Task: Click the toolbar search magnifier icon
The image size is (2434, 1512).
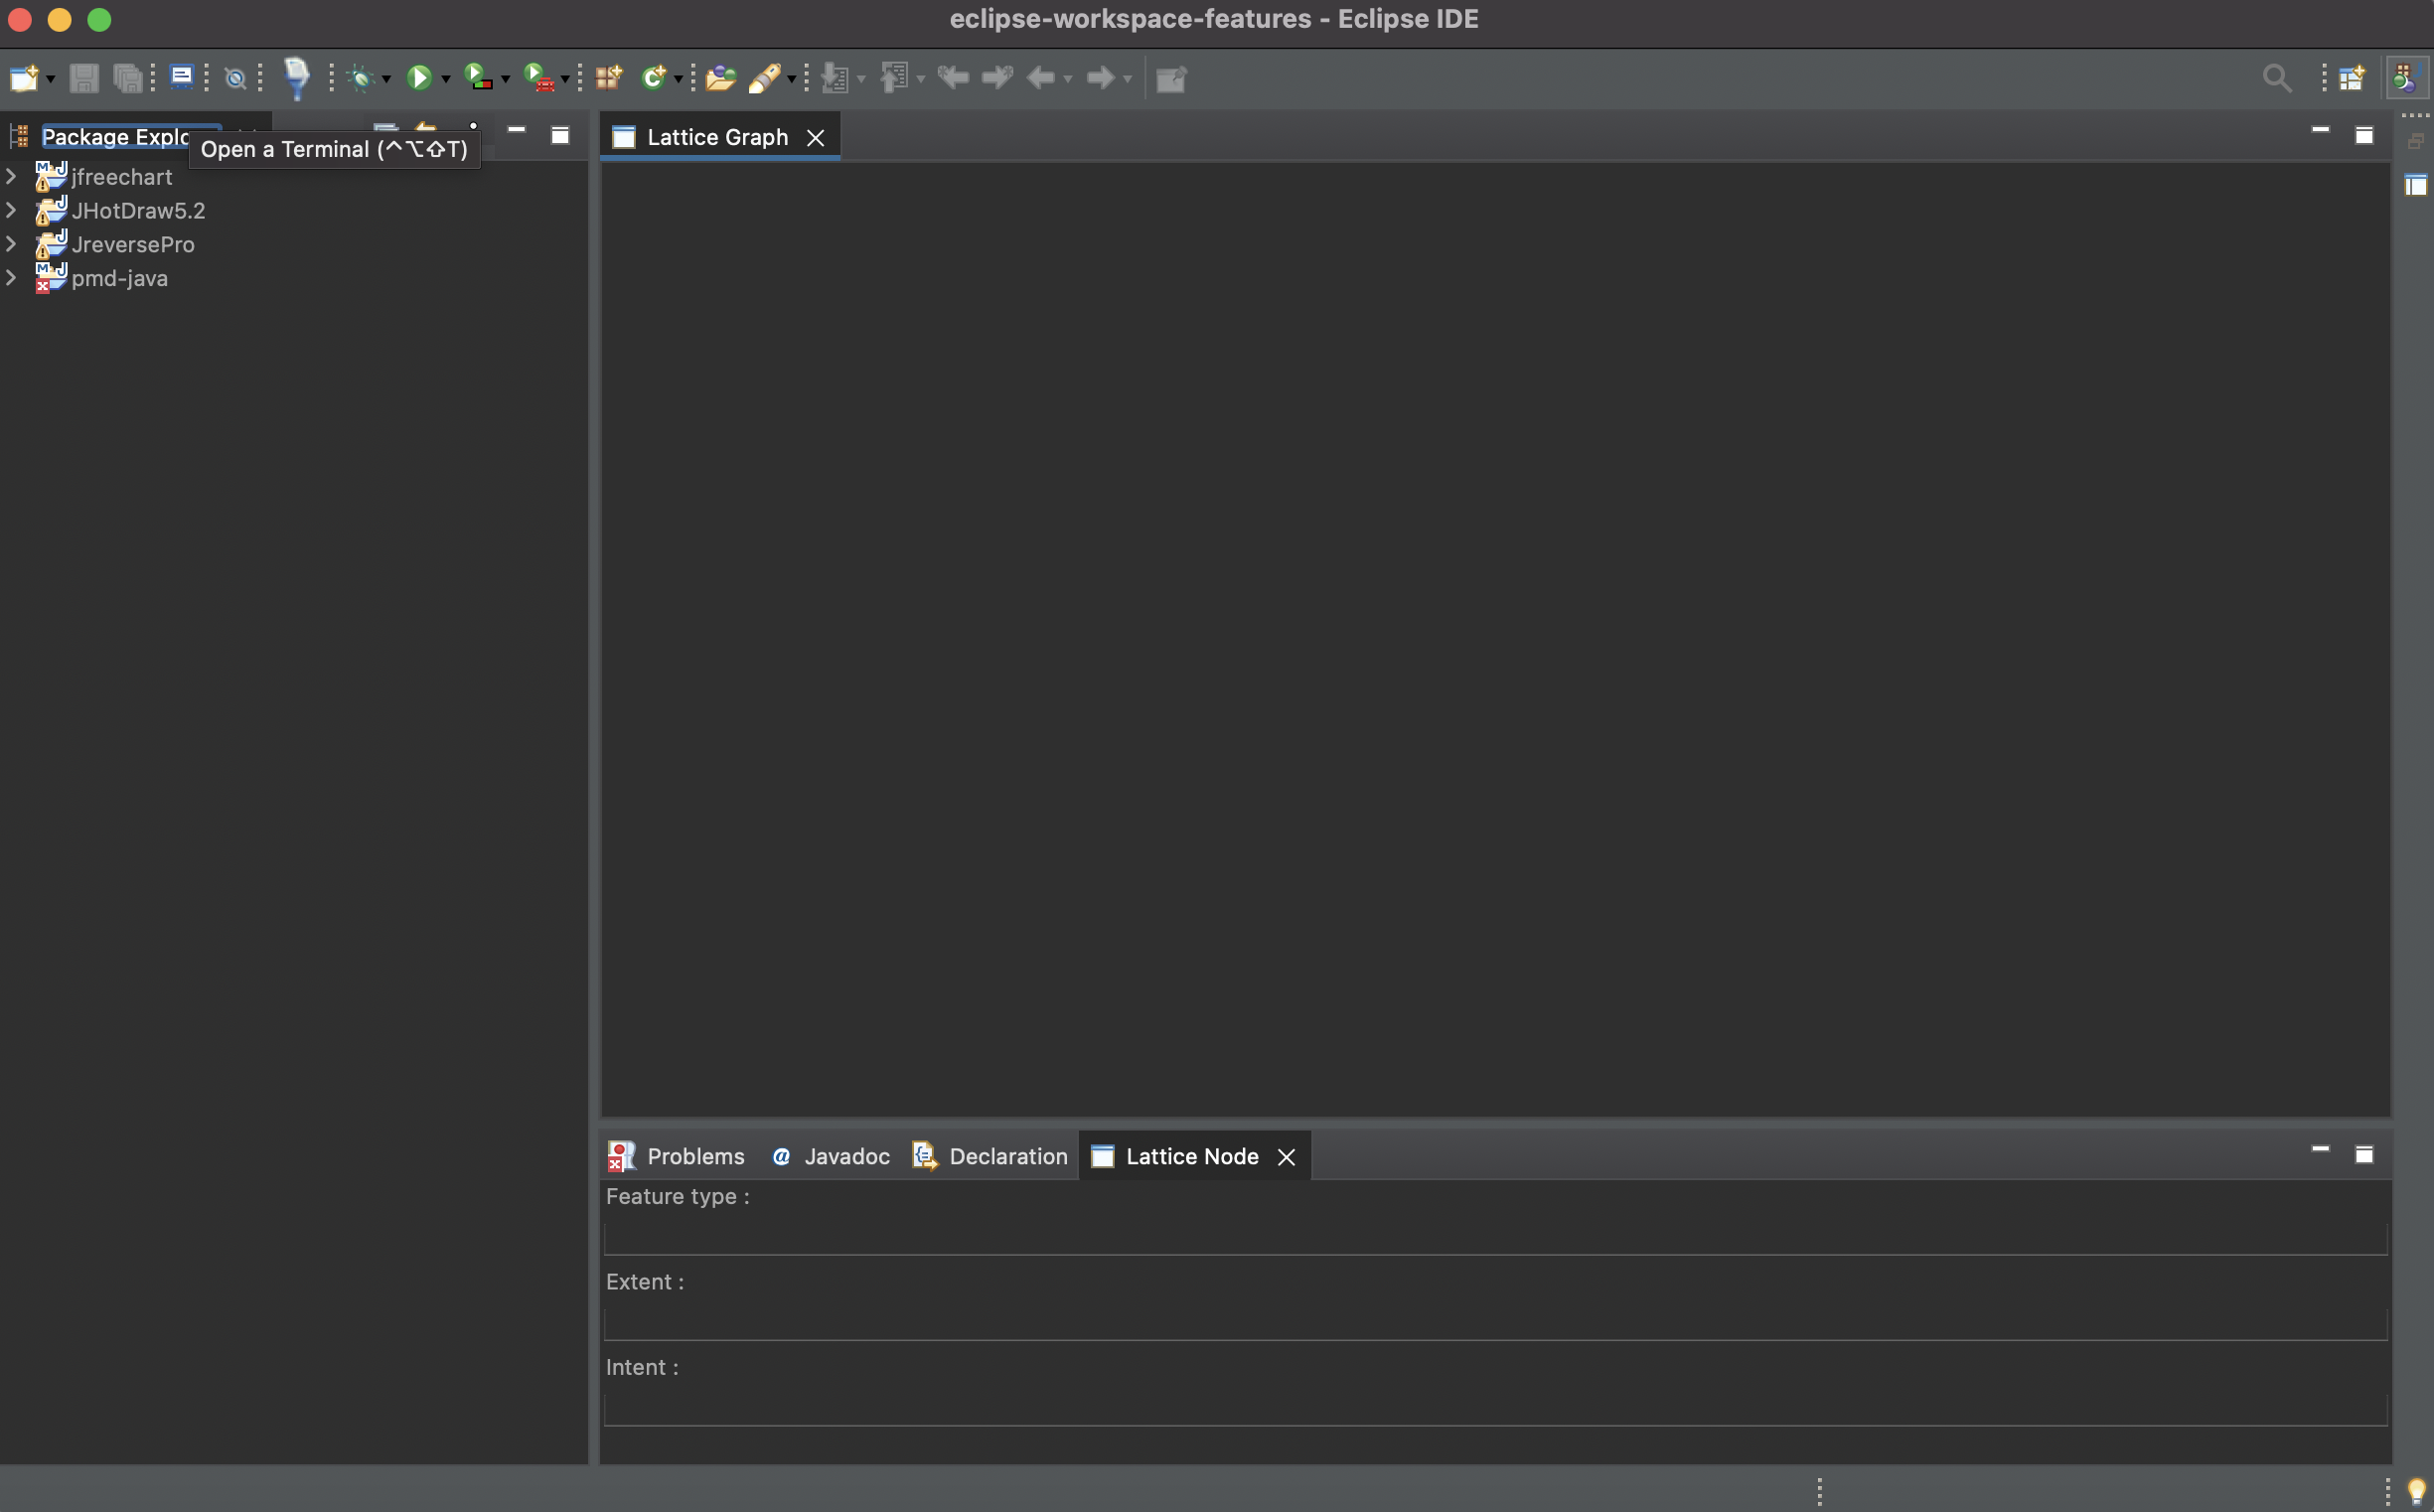Action: click(2277, 78)
